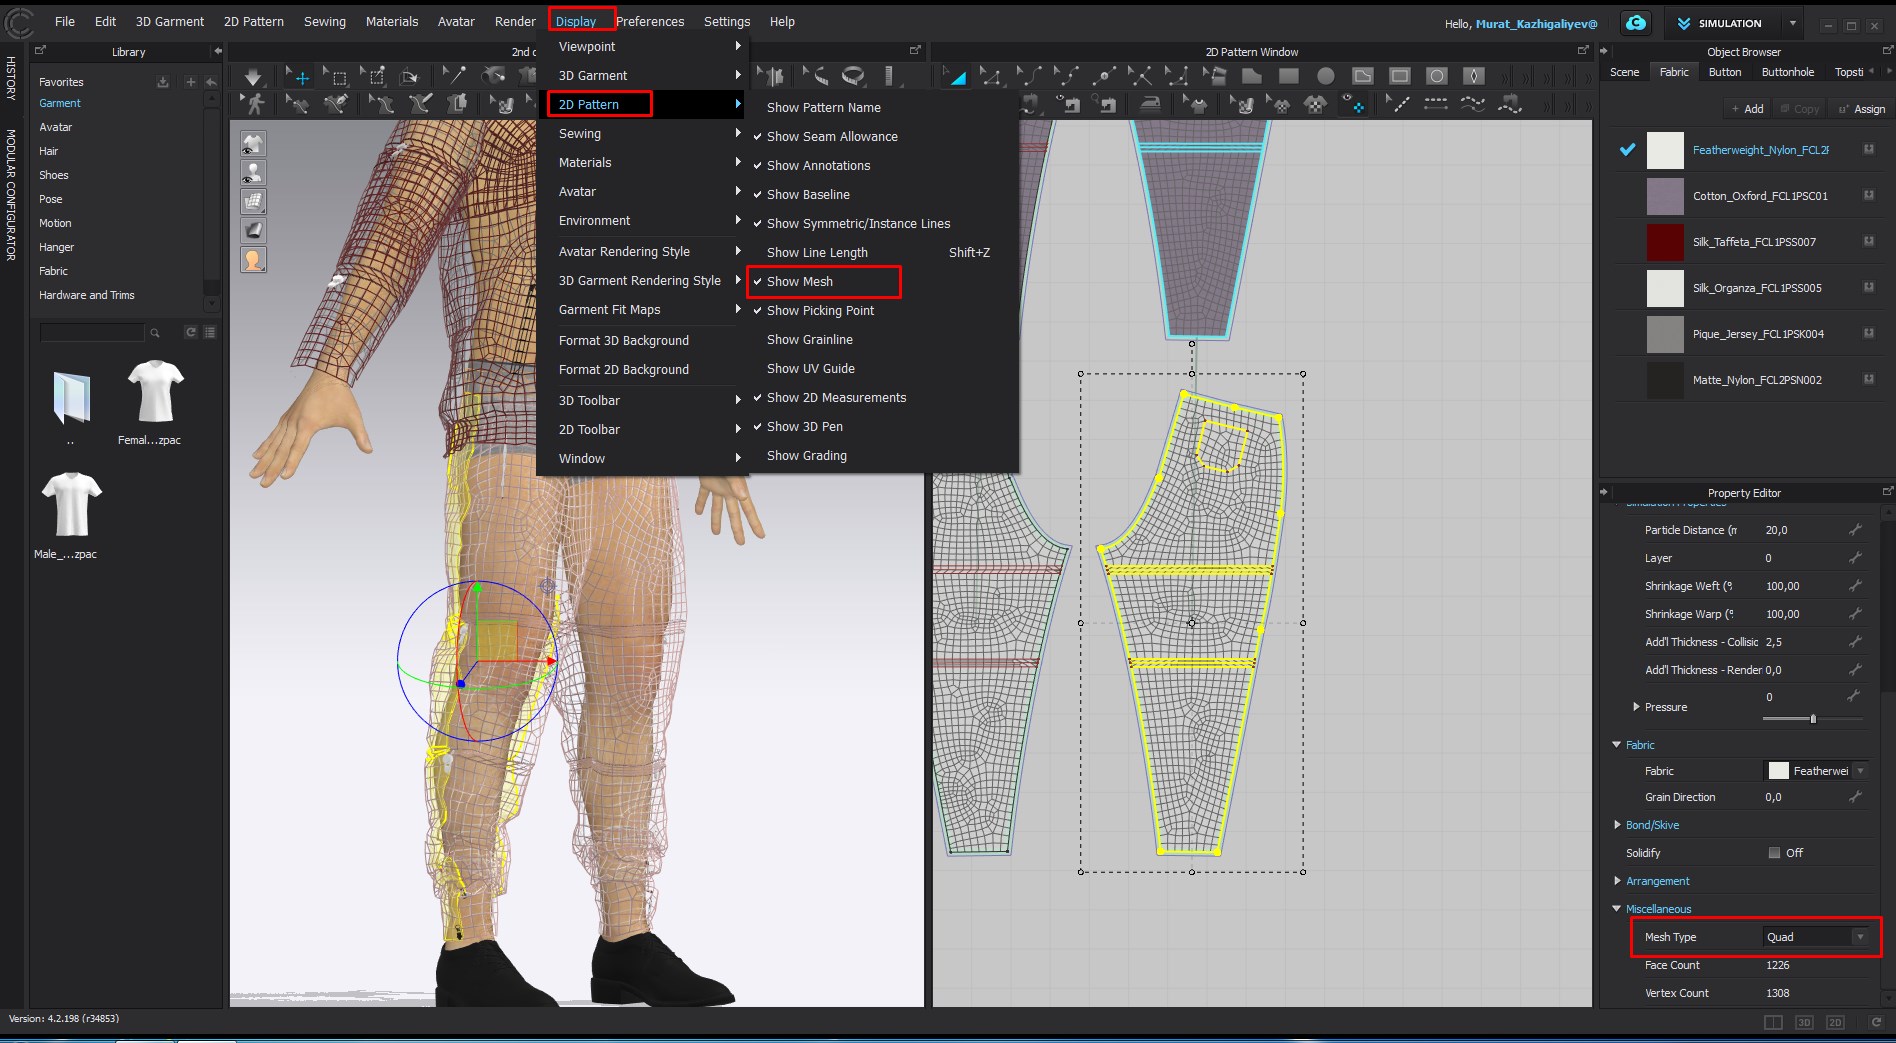Screen dimensions: 1896x1043
Task: Click the Show Avatar icon in viewport
Action: pyautogui.click(x=253, y=173)
